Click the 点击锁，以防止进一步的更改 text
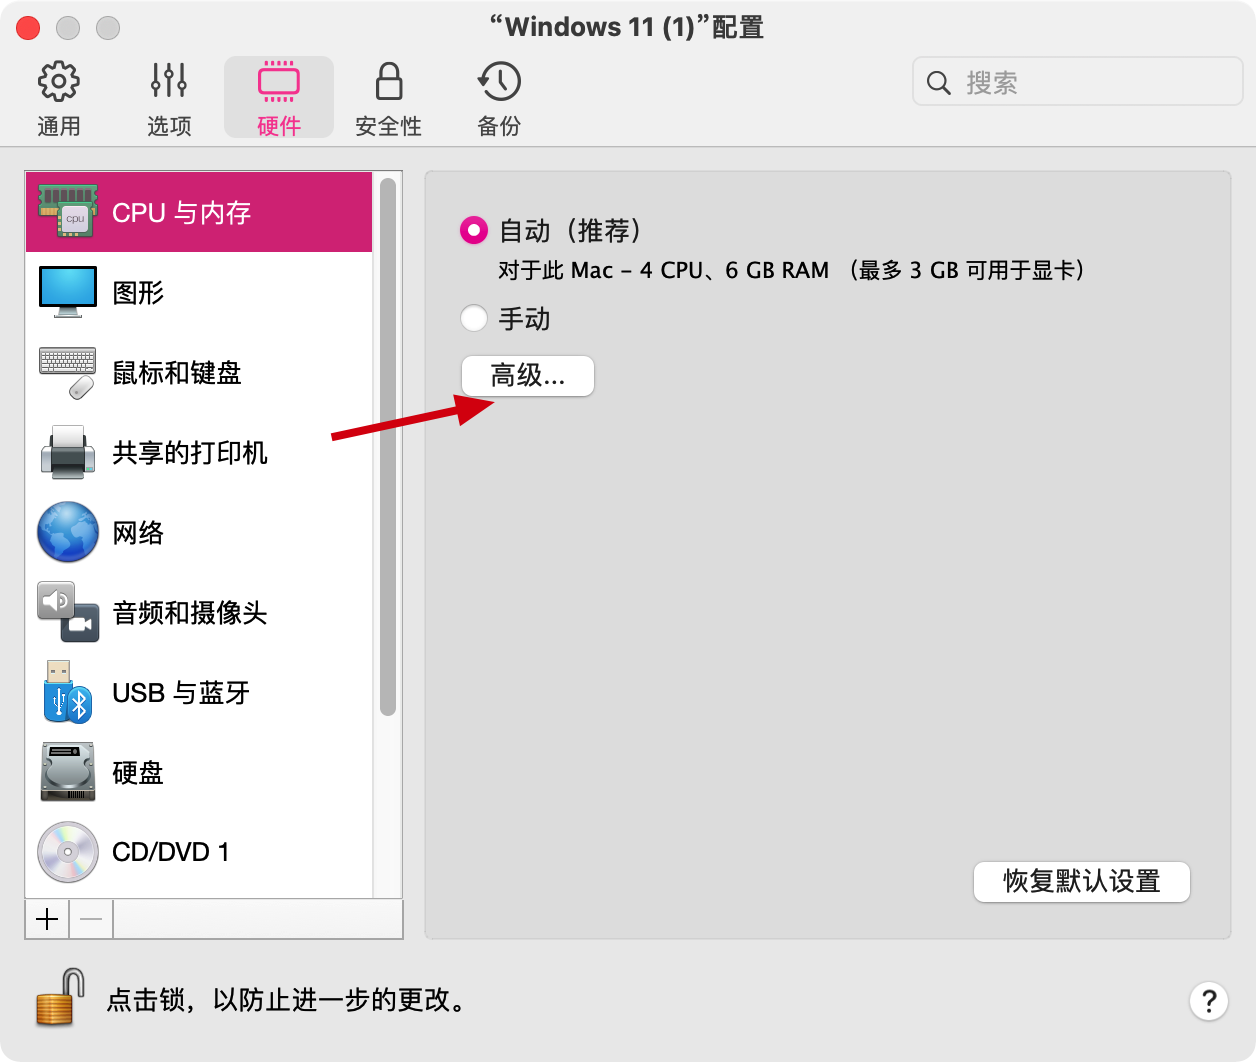This screenshot has height=1062, width=1256. coord(288,1000)
